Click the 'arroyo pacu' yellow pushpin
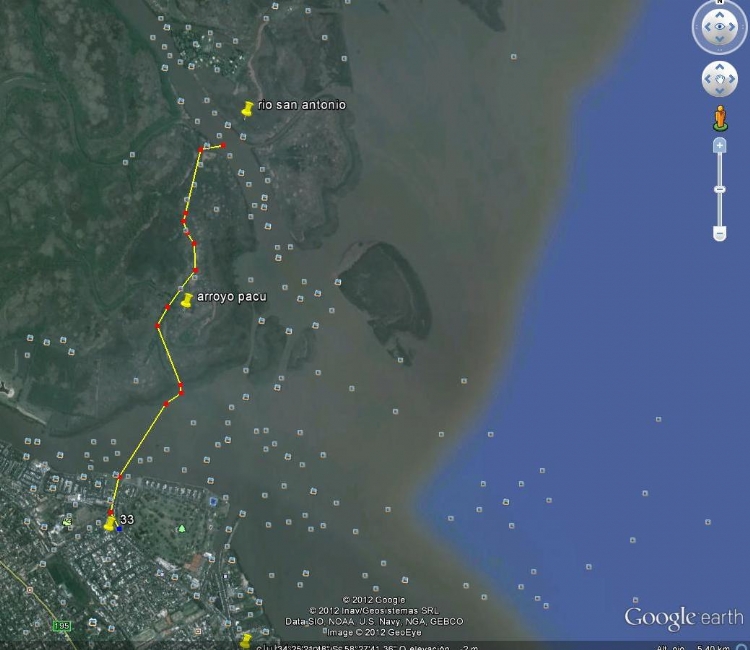Screen dimensions: 750x650 187,300
